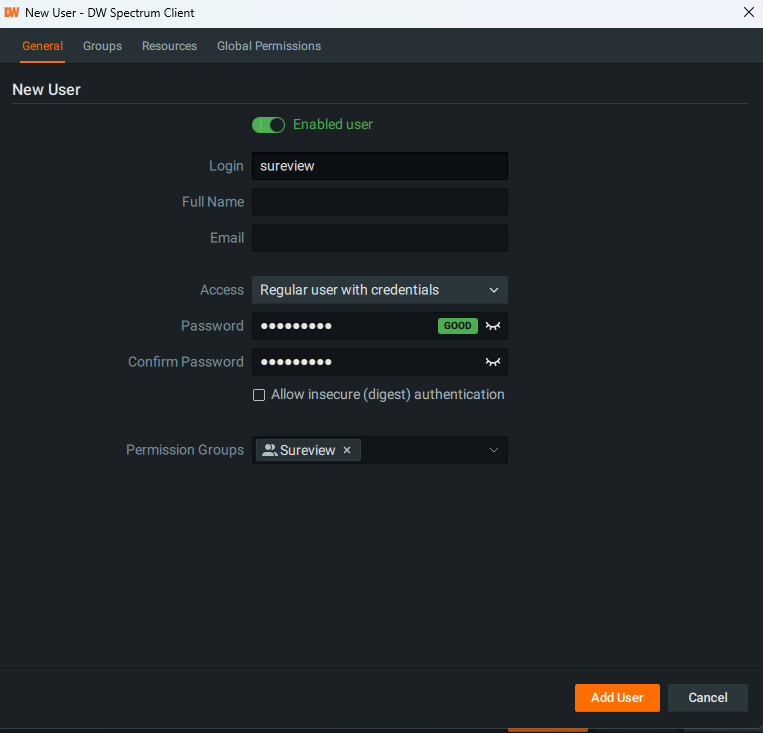Switch to the Resources tab

coord(169,46)
